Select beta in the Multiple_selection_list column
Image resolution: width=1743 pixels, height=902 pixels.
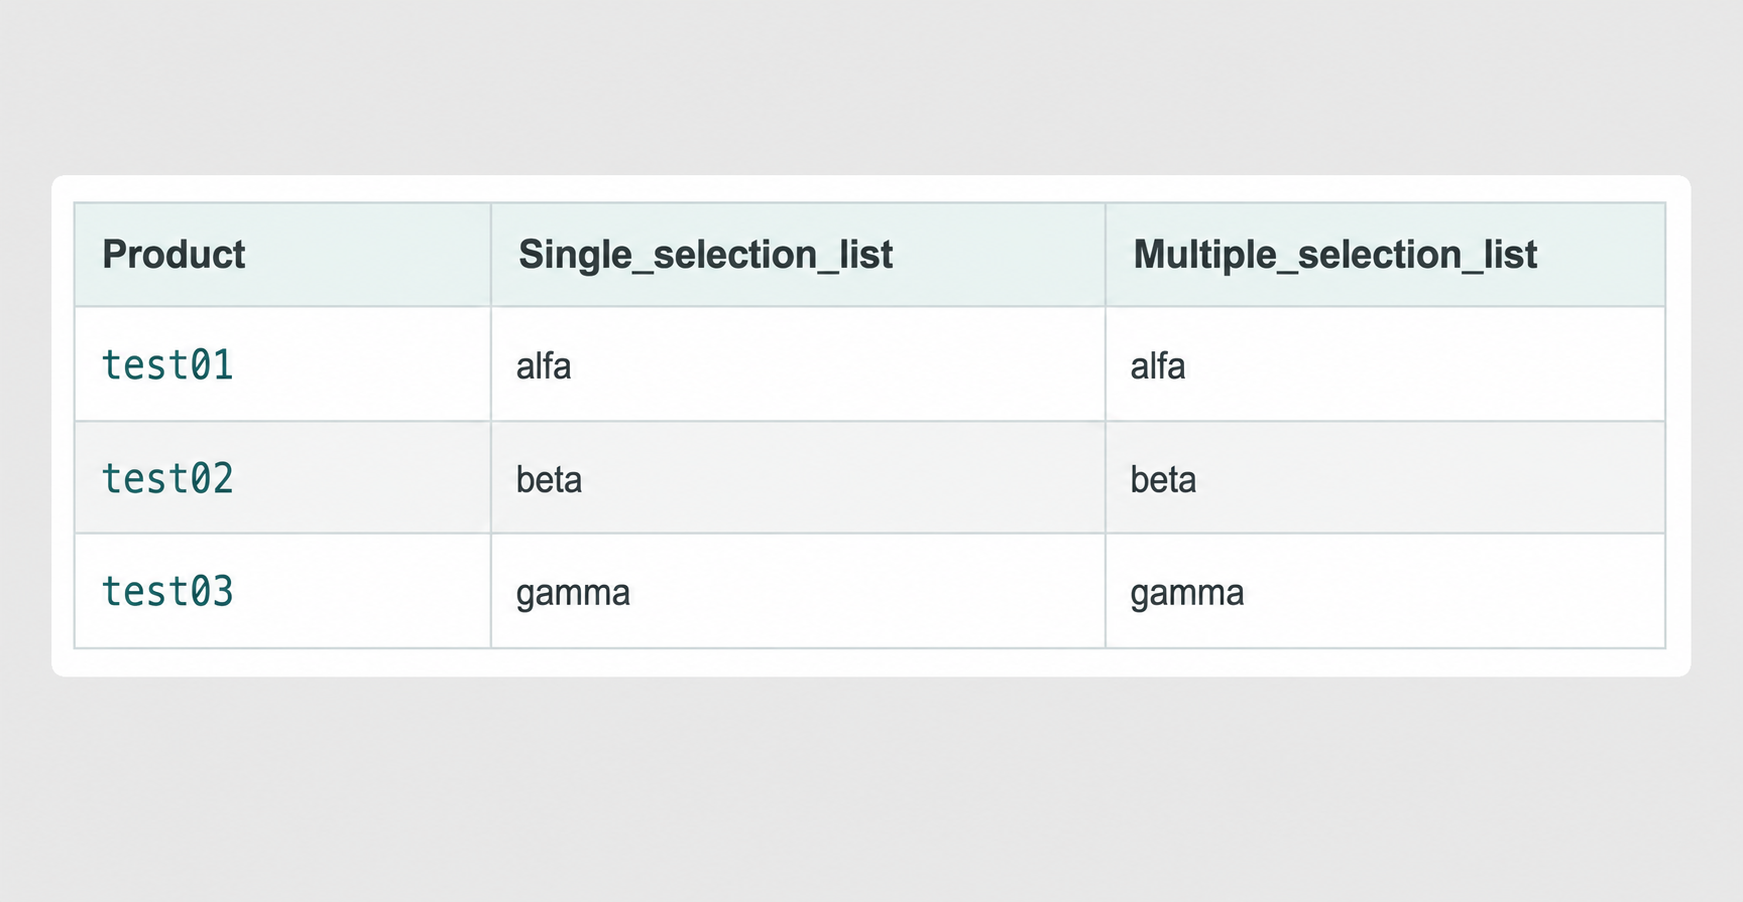(1163, 479)
